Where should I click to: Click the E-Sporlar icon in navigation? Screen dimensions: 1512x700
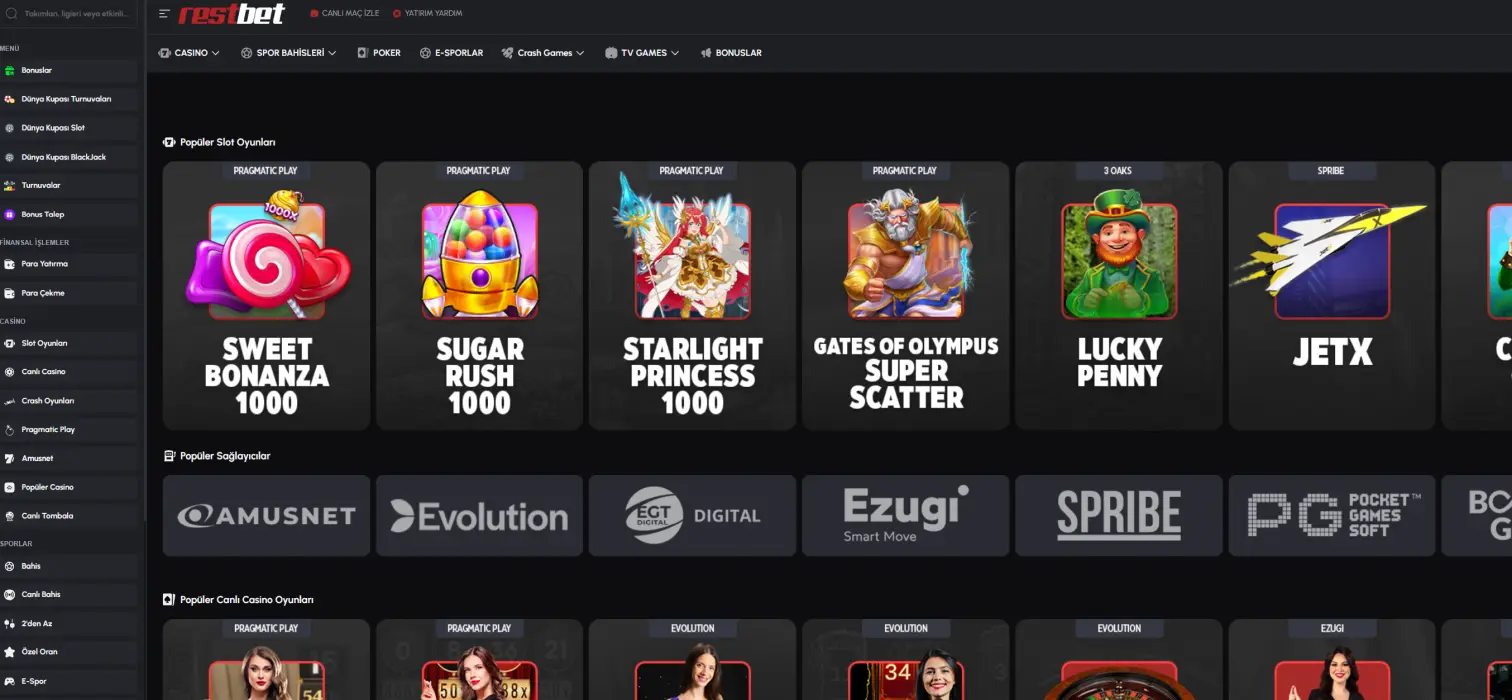(425, 53)
